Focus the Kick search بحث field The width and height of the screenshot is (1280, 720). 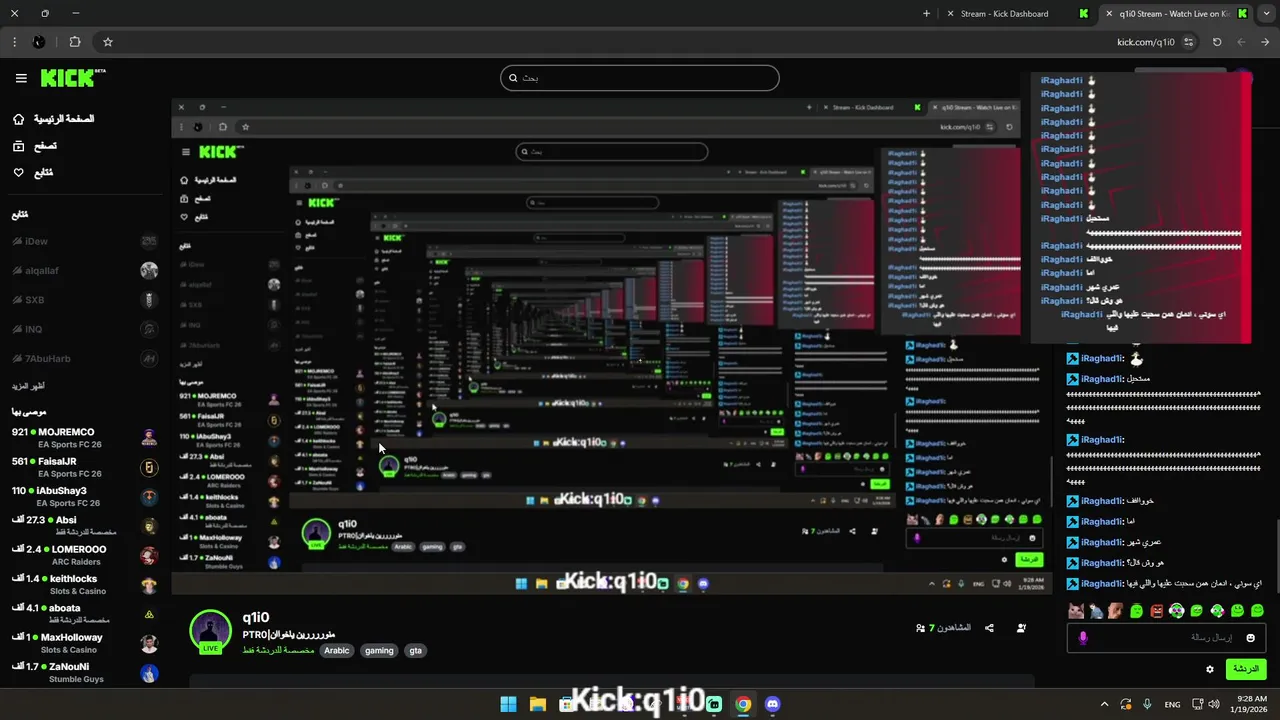[640, 78]
